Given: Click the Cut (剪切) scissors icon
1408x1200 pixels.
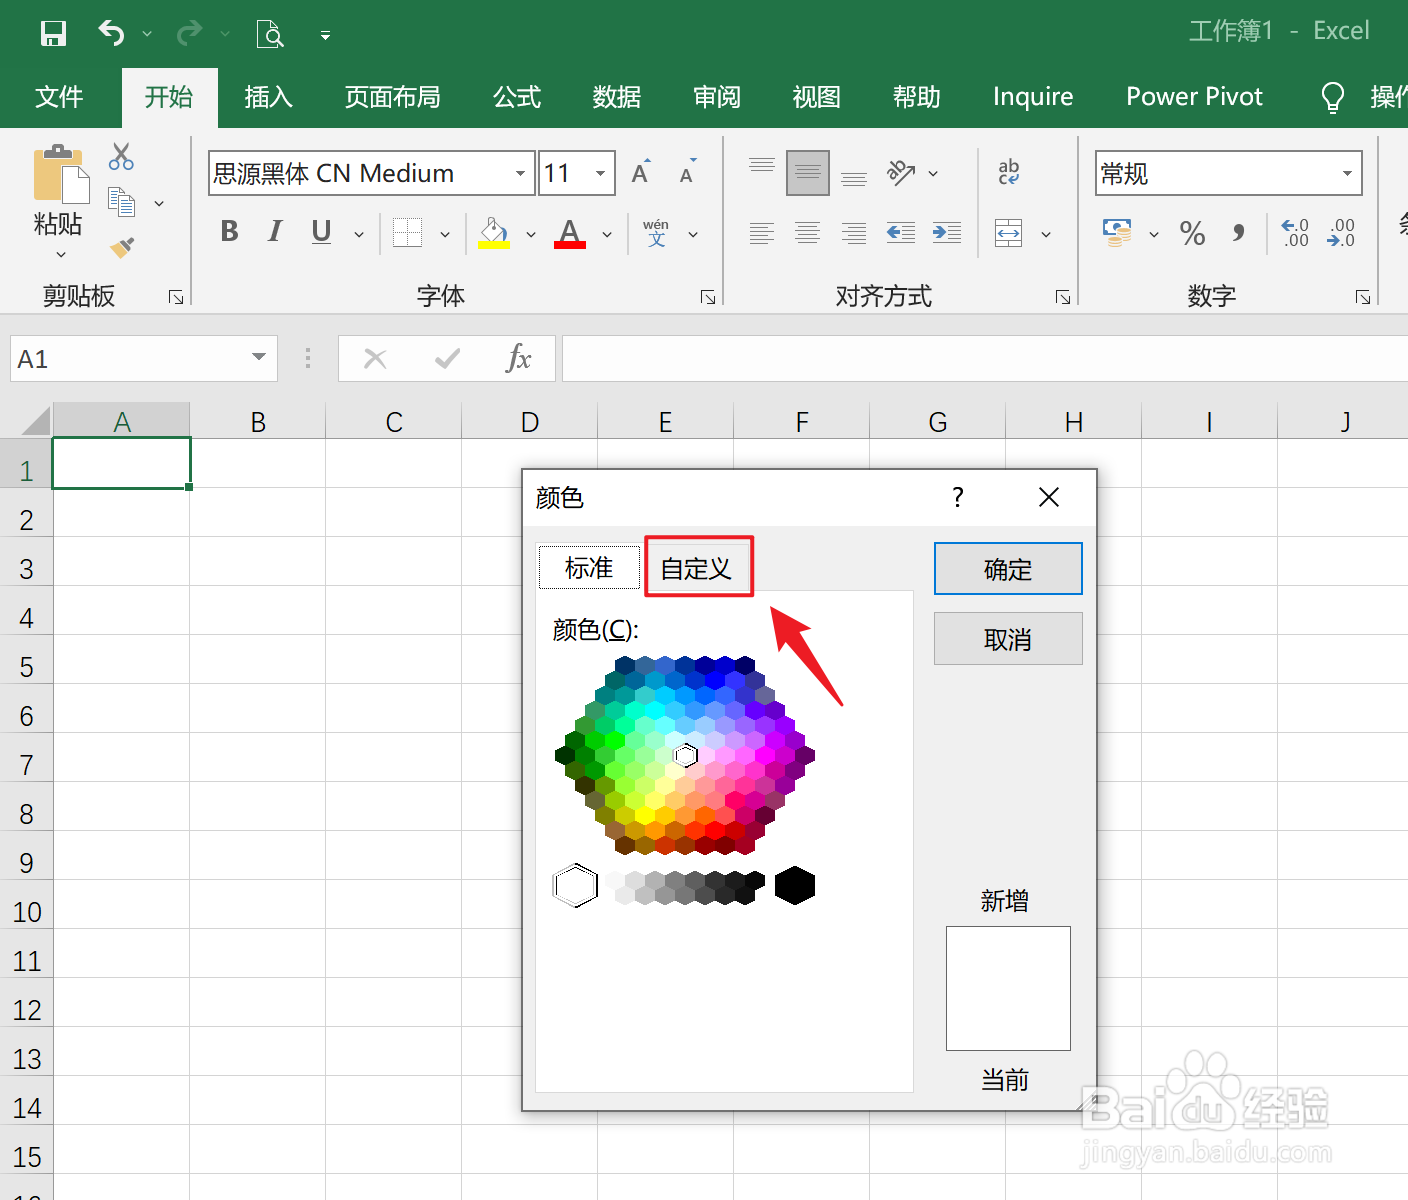Looking at the screenshot, I should point(121,157).
